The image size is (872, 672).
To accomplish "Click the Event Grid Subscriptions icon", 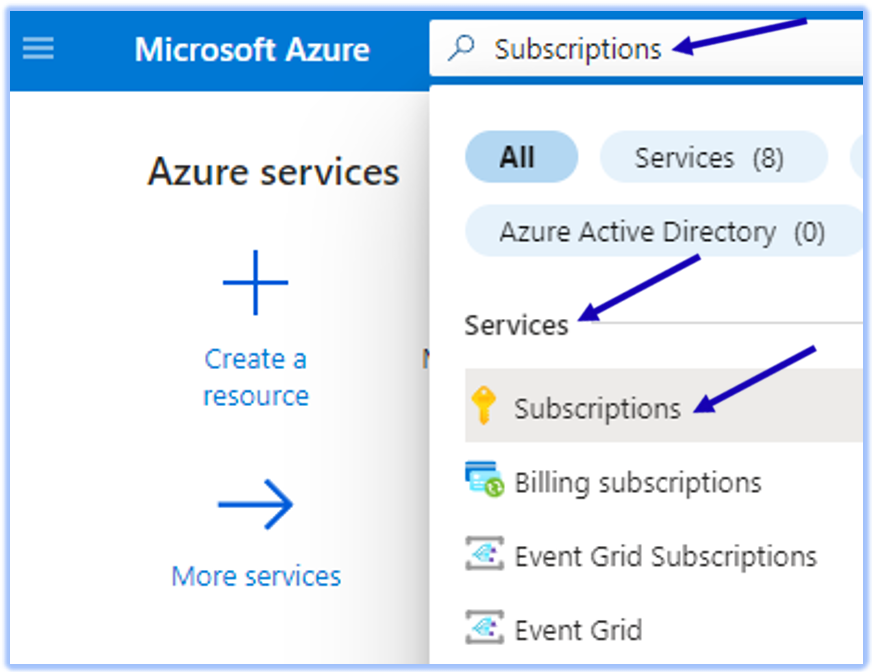I will [484, 555].
